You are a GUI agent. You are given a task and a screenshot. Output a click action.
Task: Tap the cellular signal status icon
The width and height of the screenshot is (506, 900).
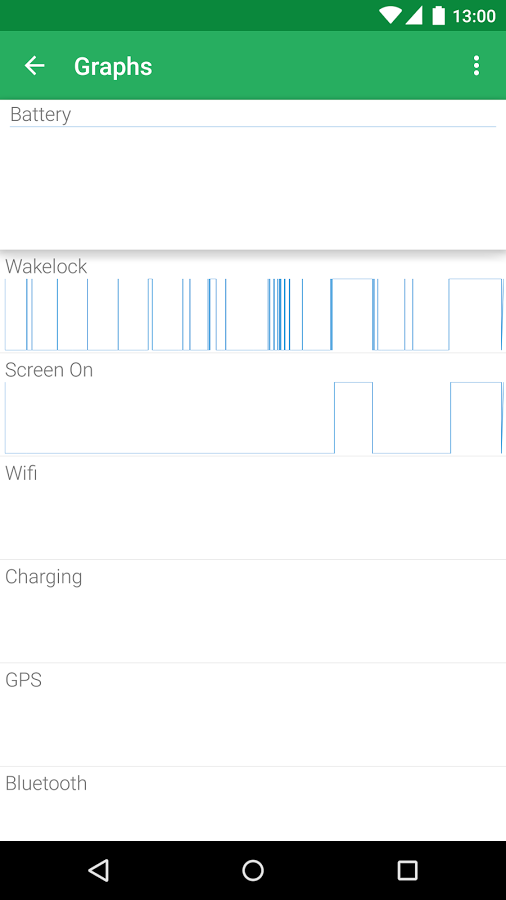pos(414,15)
